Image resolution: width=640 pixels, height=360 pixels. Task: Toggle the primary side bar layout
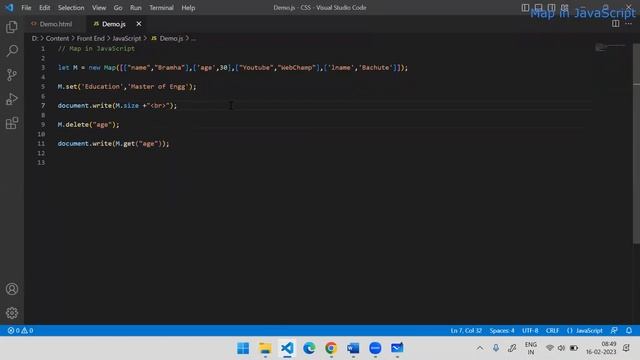525,7
